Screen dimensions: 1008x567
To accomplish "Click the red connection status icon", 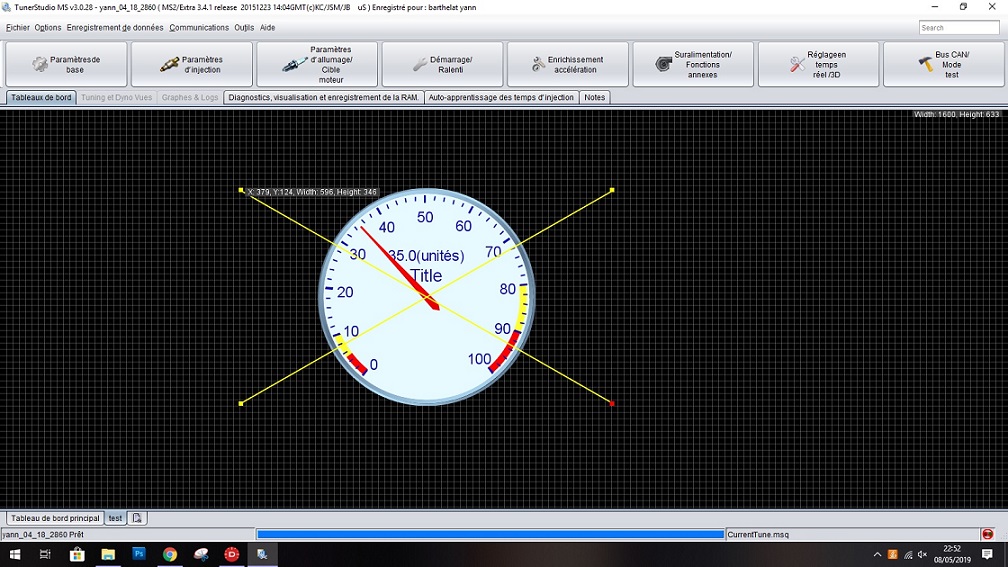I will (x=988, y=535).
